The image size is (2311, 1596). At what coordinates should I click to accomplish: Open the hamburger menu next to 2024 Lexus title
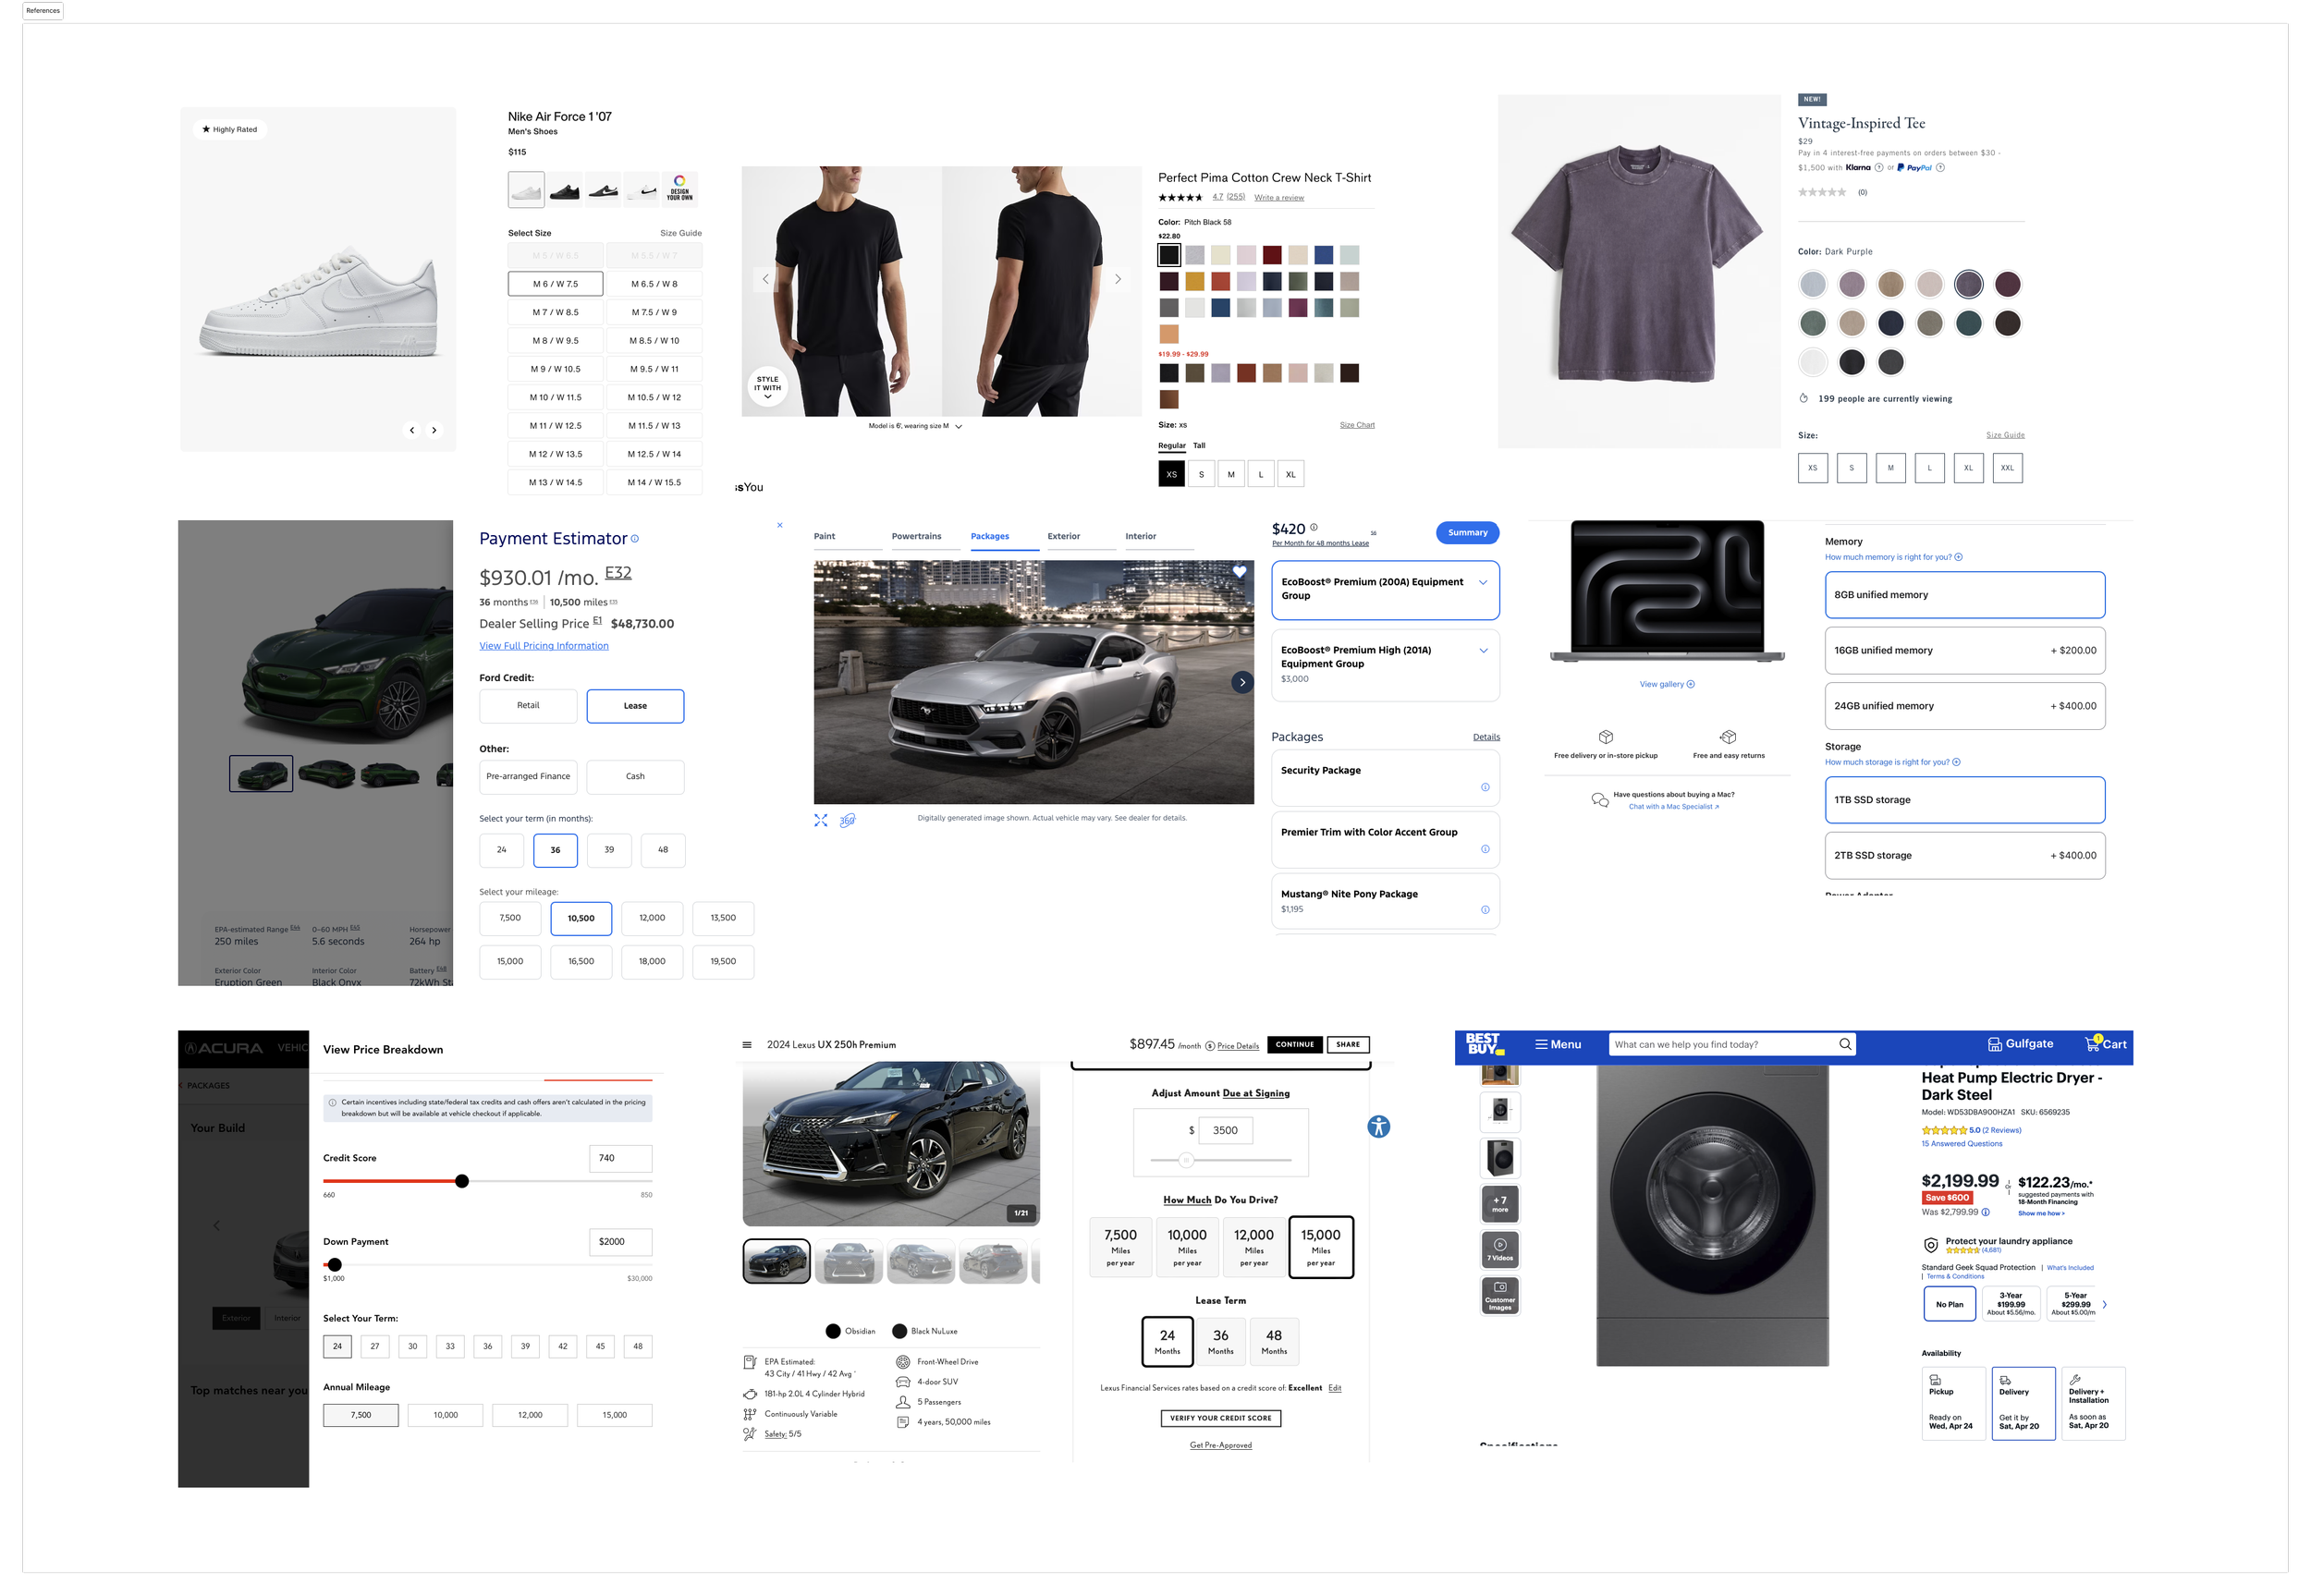(x=746, y=1045)
